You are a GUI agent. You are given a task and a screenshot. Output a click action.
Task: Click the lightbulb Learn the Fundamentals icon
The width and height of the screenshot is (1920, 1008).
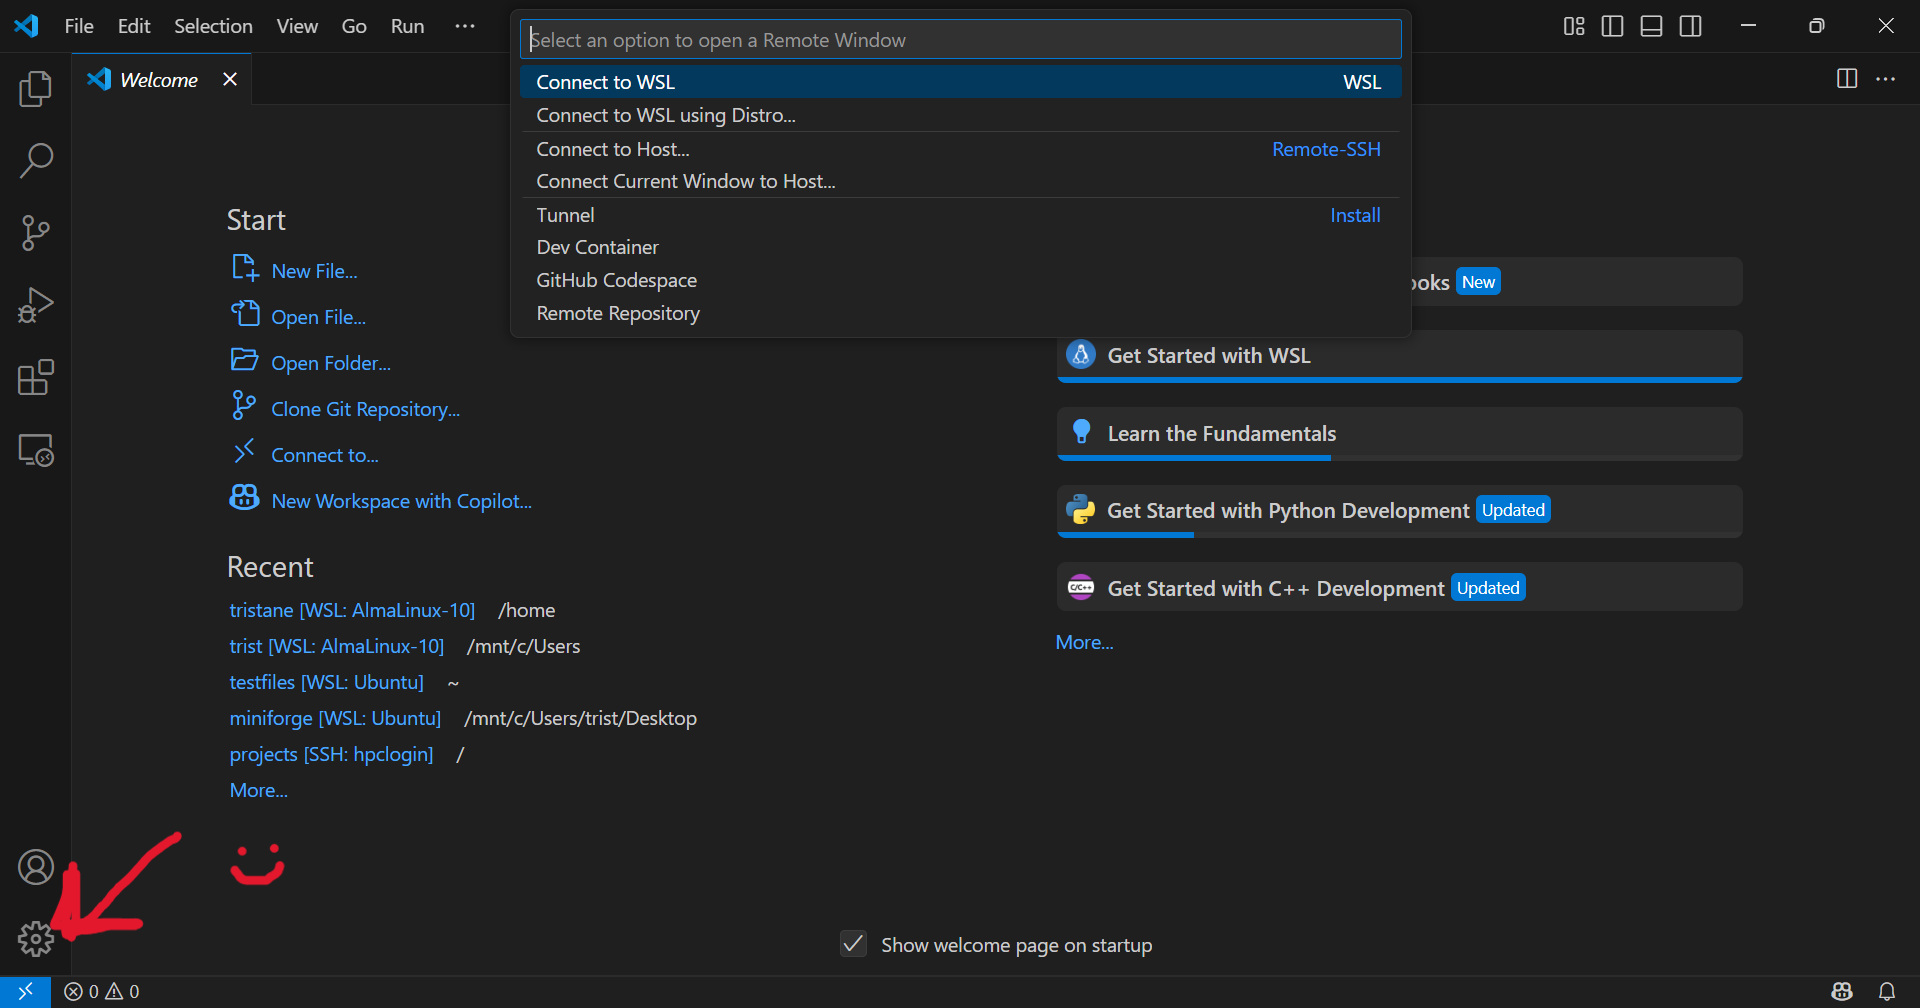point(1081,432)
